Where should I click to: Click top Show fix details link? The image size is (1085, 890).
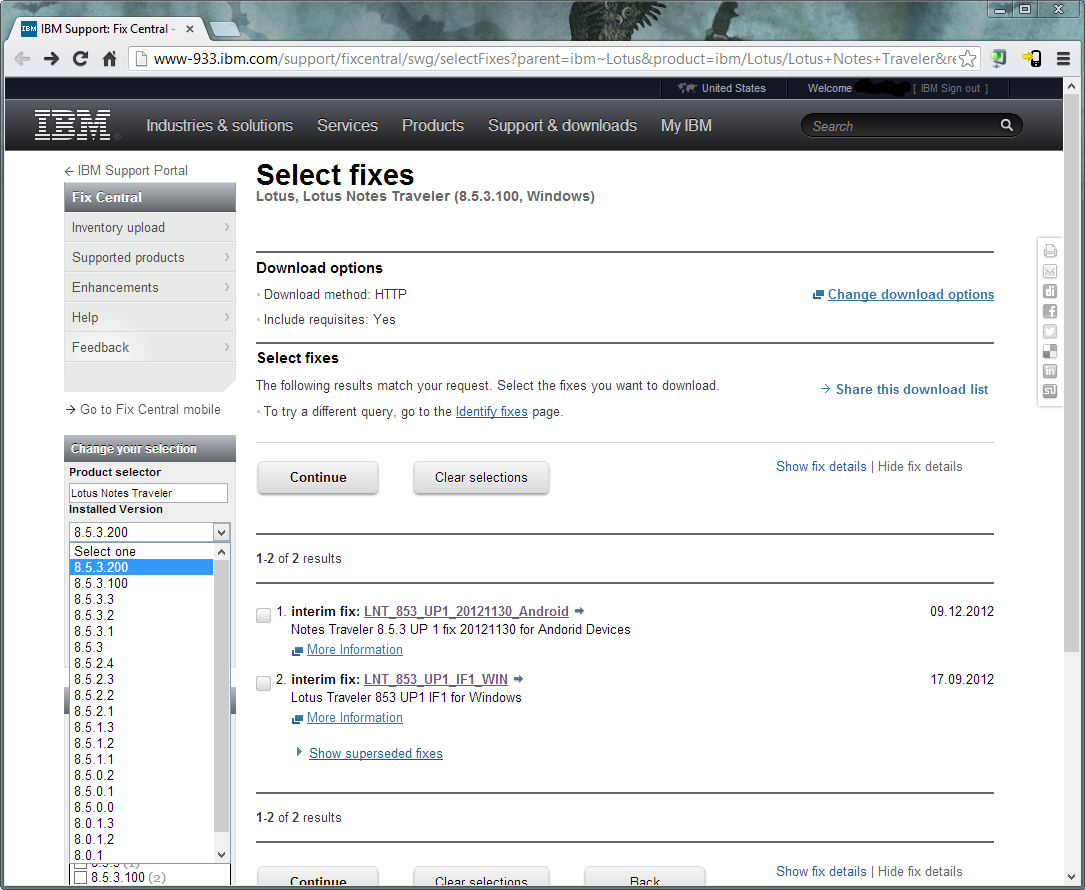[x=821, y=466]
